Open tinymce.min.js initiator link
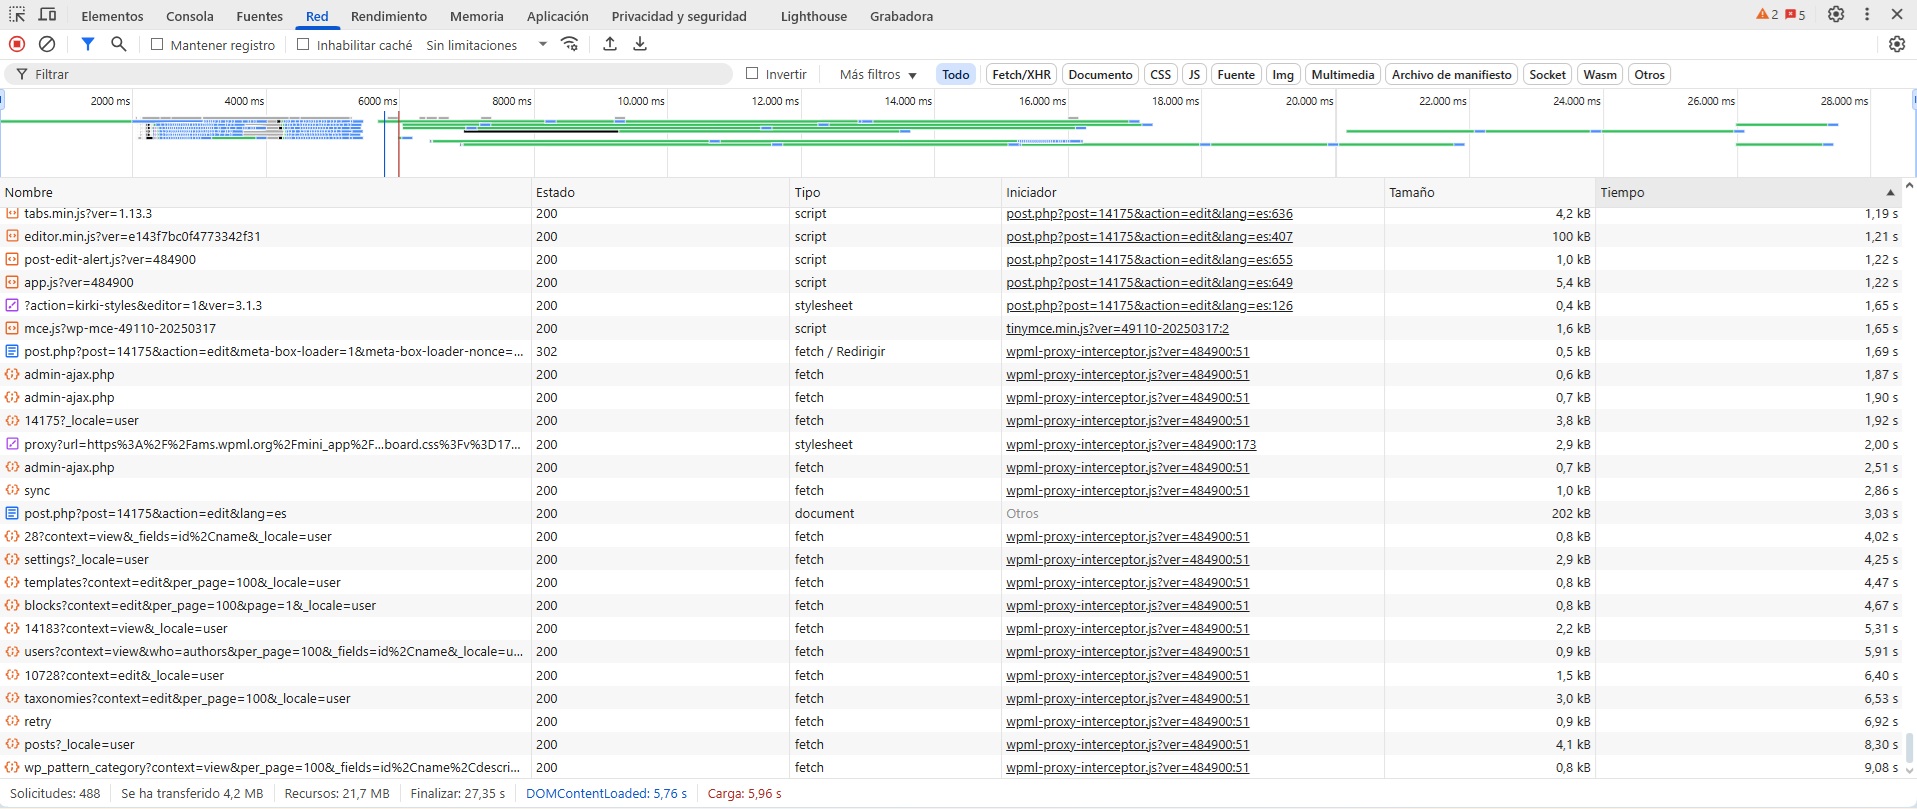The image size is (1917, 809). [1117, 329]
